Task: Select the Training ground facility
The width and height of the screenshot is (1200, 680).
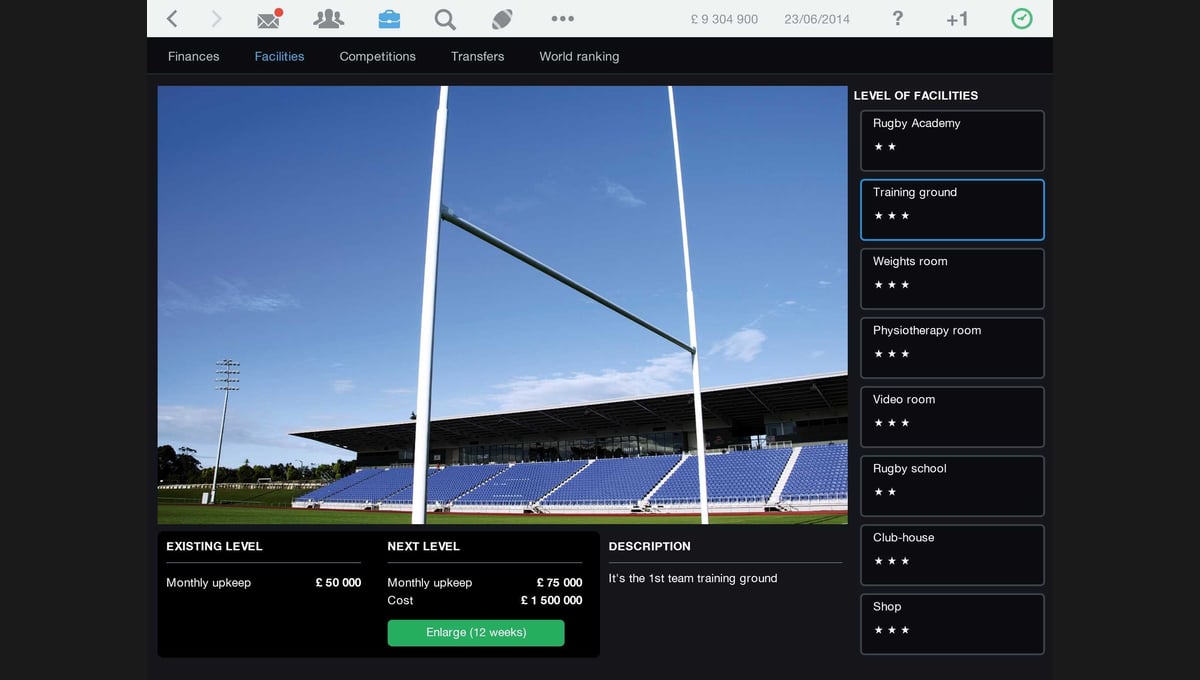Action: tap(952, 210)
